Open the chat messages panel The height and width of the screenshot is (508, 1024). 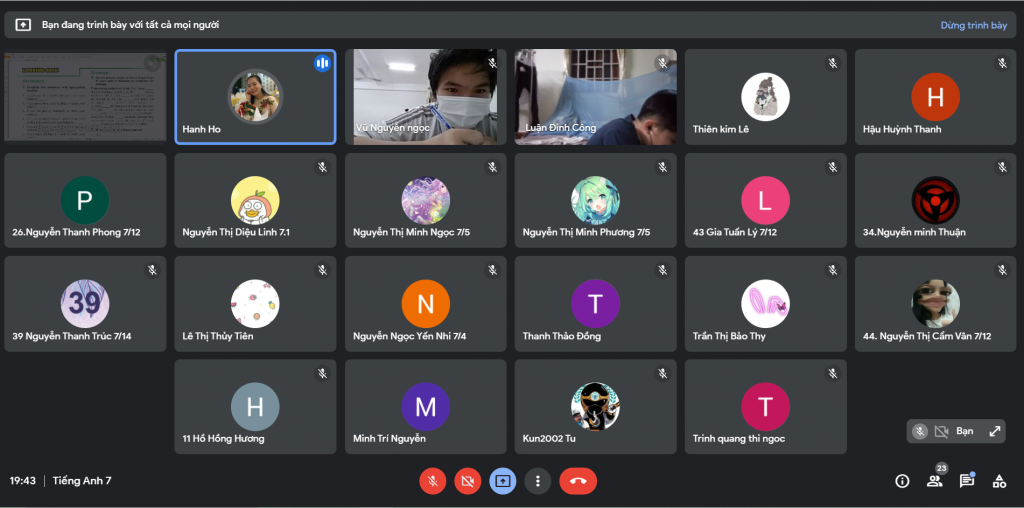[x=966, y=481]
